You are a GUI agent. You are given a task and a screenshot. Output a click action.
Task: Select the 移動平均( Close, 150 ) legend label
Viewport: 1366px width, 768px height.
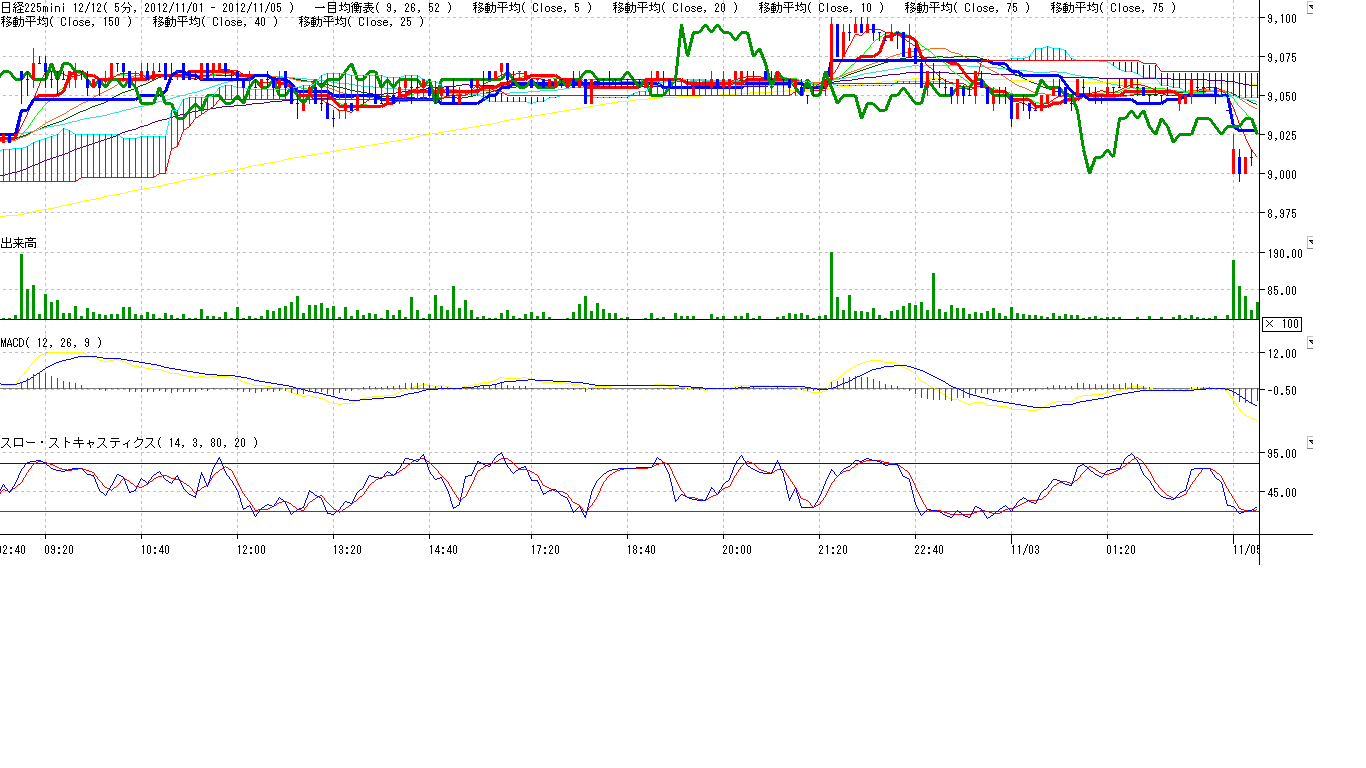(66, 22)
